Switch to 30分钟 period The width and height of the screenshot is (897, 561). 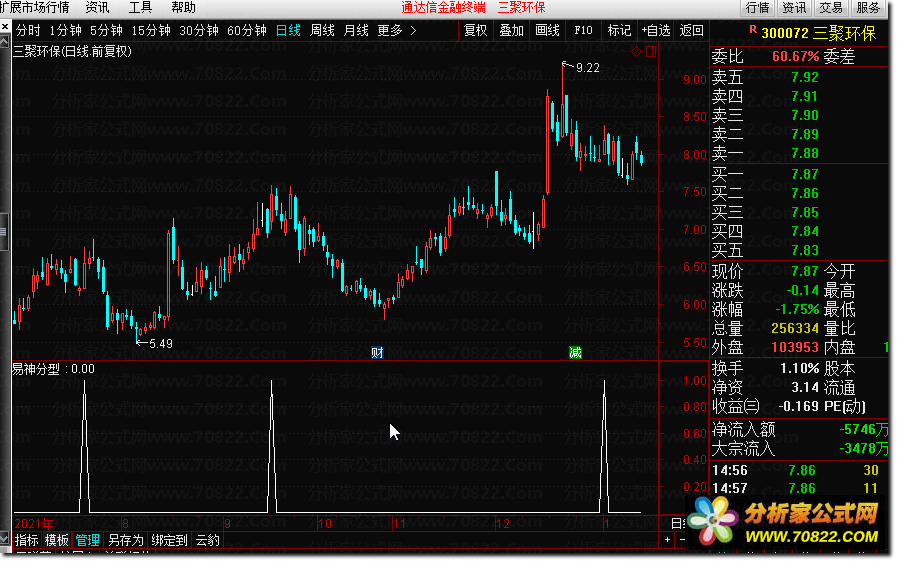199,30
